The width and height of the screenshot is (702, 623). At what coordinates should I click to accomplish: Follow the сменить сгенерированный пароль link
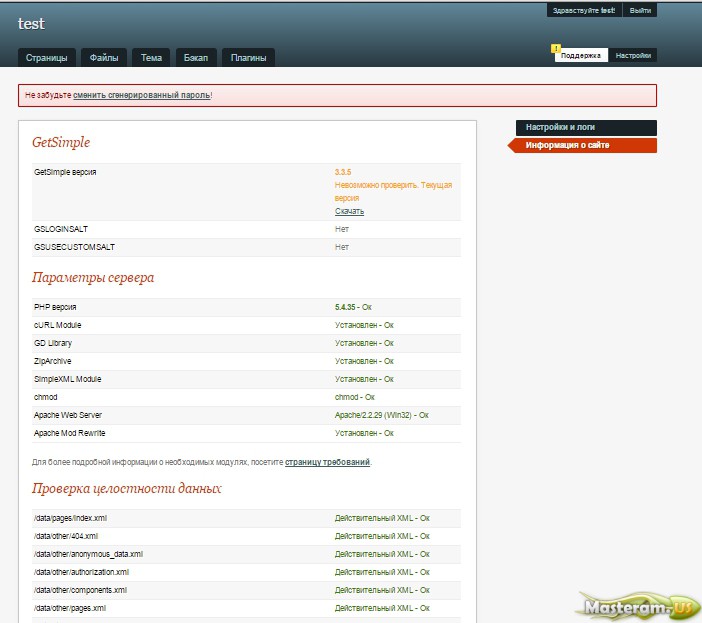coord(142,95)
